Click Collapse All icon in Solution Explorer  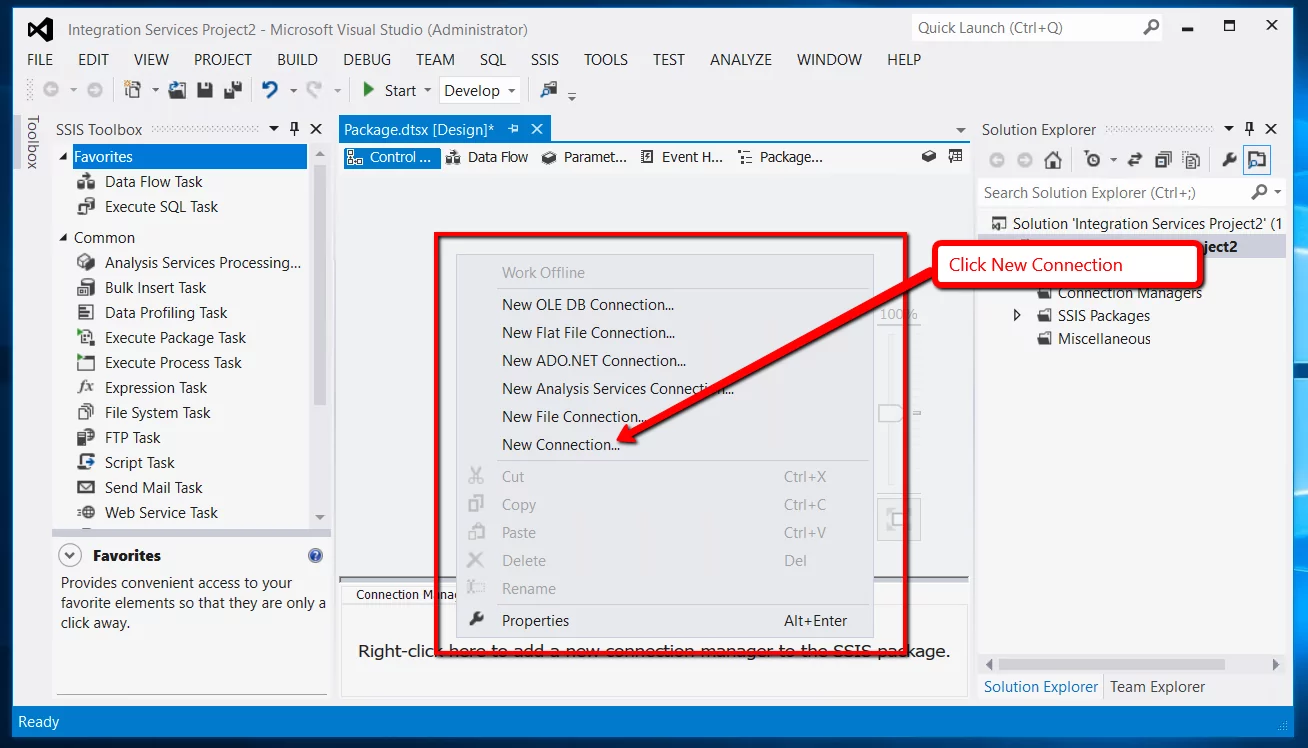pyautogui.click(x=1163, y=160)
